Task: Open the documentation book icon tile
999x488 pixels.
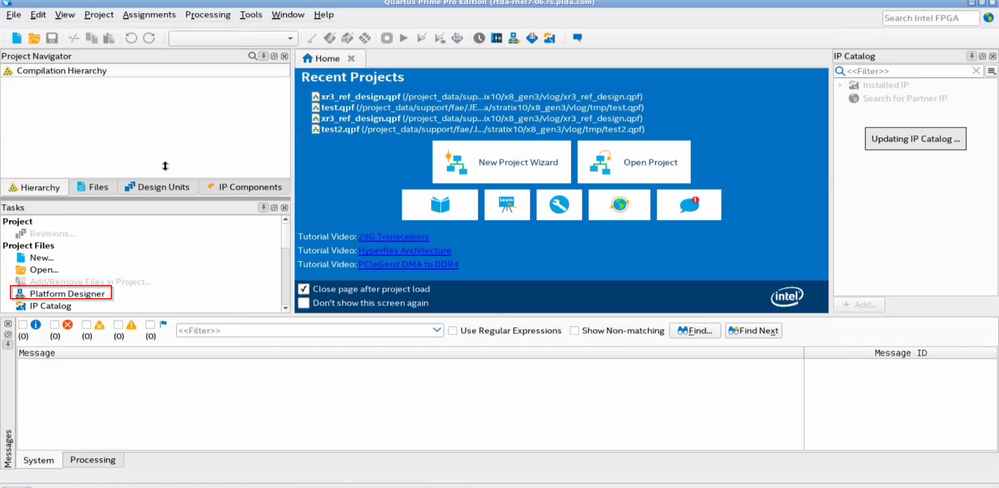Action: click(440, 205)
